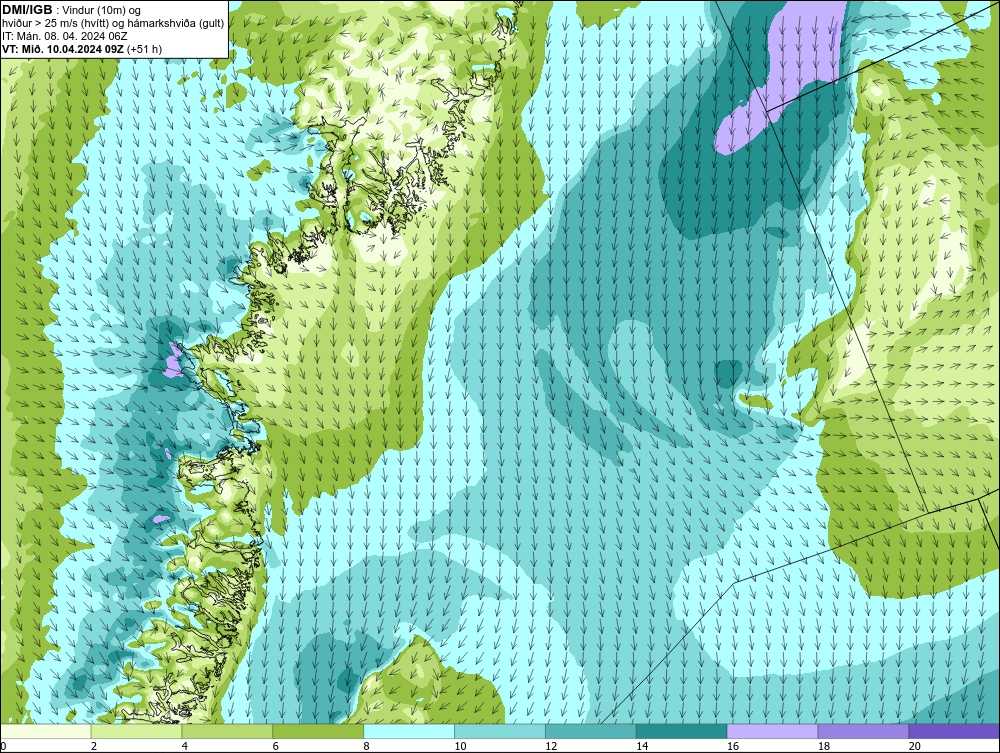Click the DMI/IGB title text
1000x753 pixels.
coord(27,10)
